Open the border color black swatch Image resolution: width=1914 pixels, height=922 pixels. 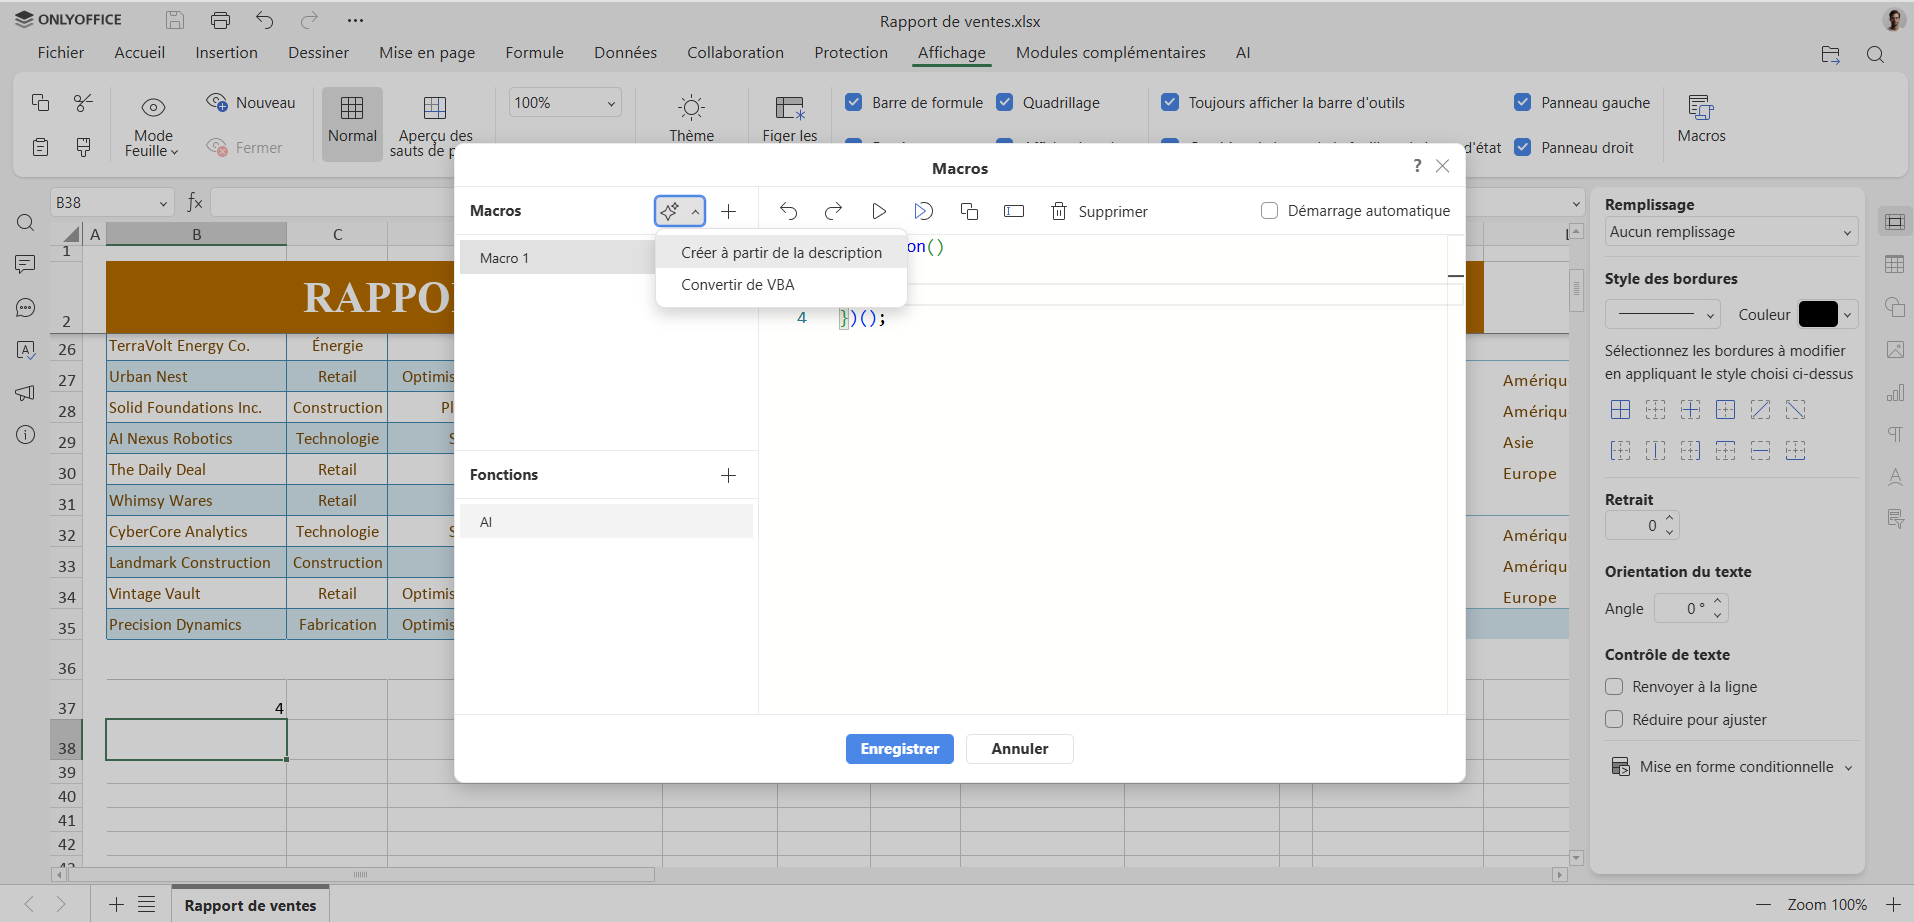pos(1818,314)
